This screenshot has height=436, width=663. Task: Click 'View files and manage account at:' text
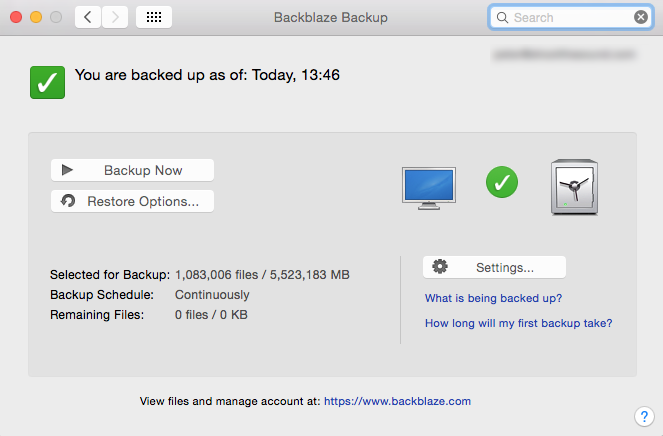230,401
